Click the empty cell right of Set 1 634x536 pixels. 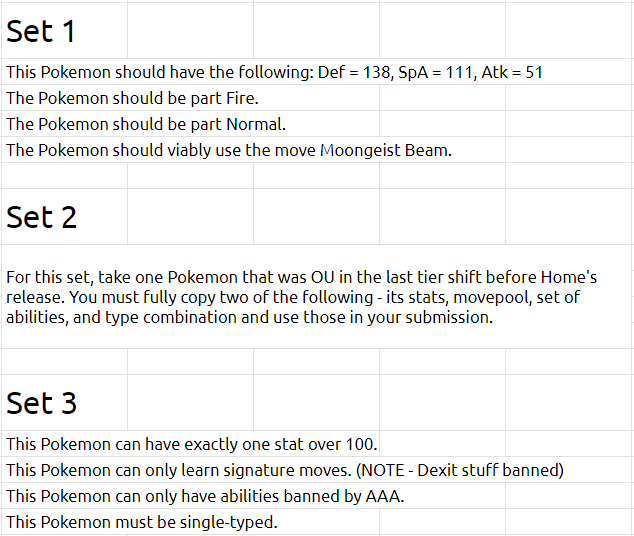[190, 31]
